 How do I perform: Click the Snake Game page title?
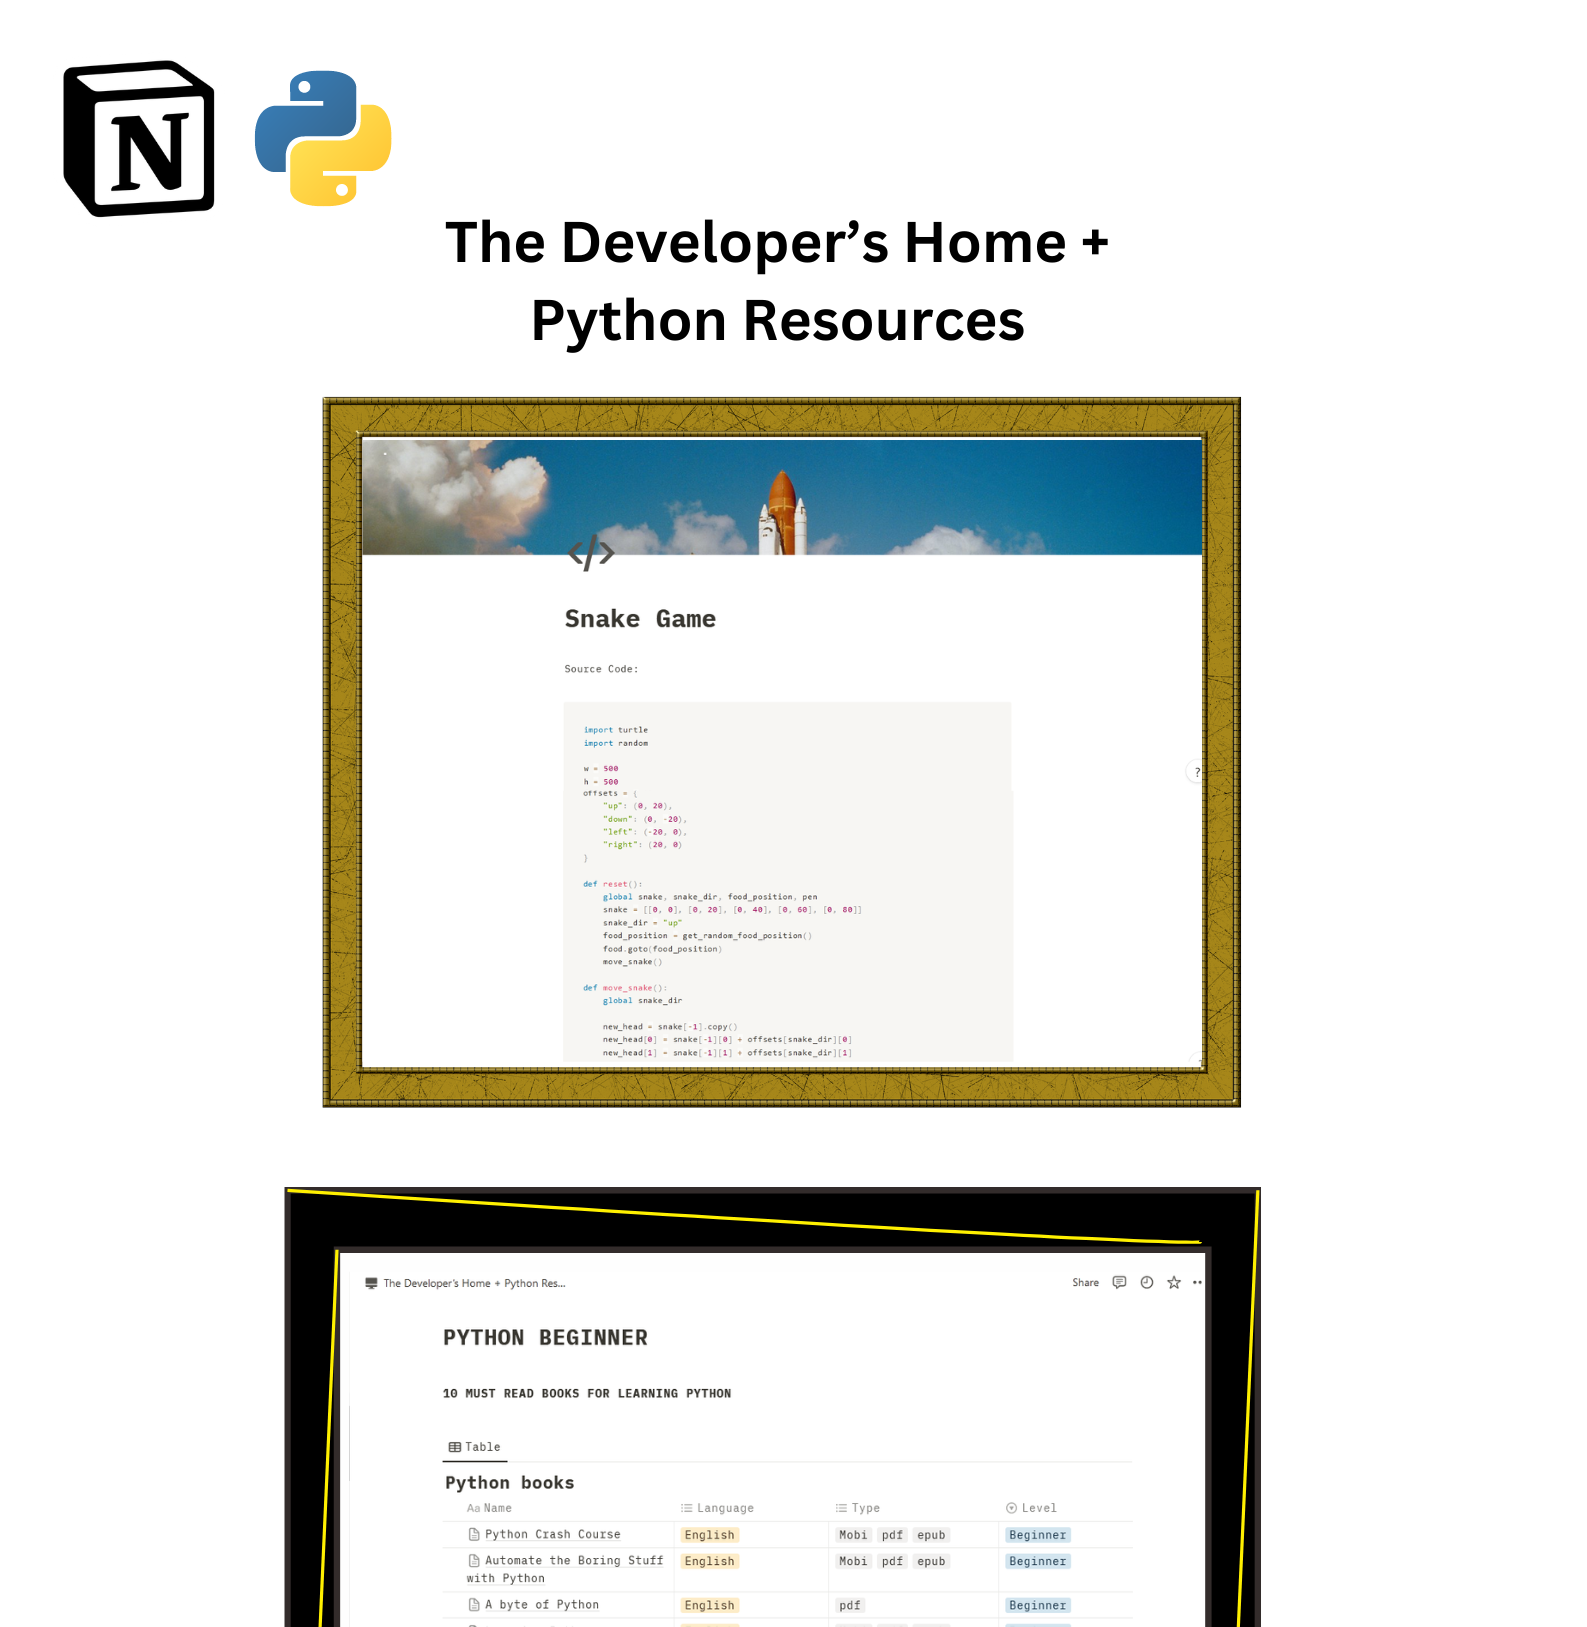point(640,619)
